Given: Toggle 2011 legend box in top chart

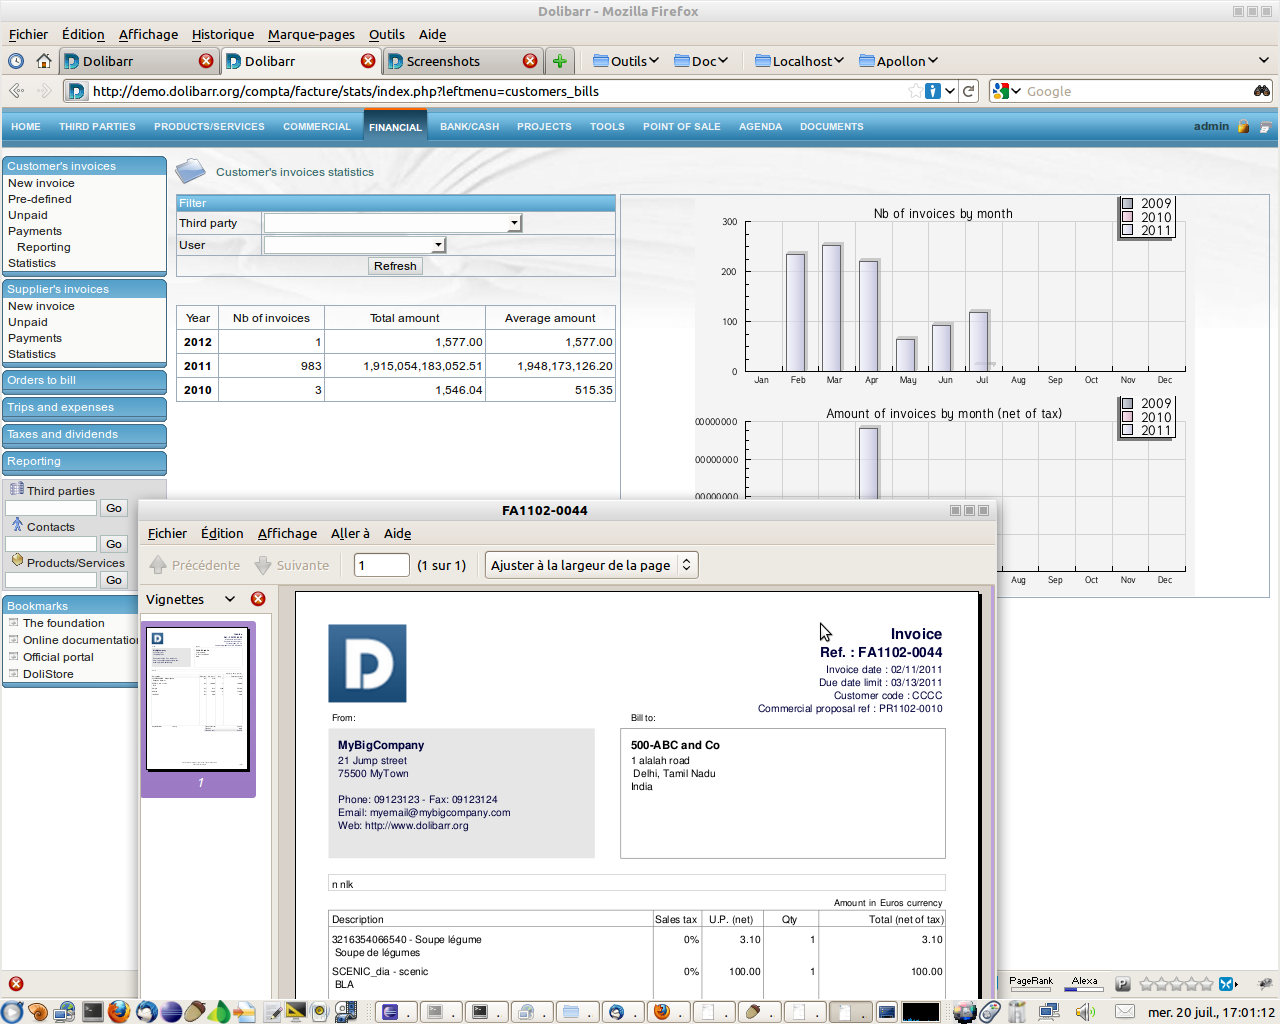Looking at the screenshot, I should click(x=1127, y=230).
